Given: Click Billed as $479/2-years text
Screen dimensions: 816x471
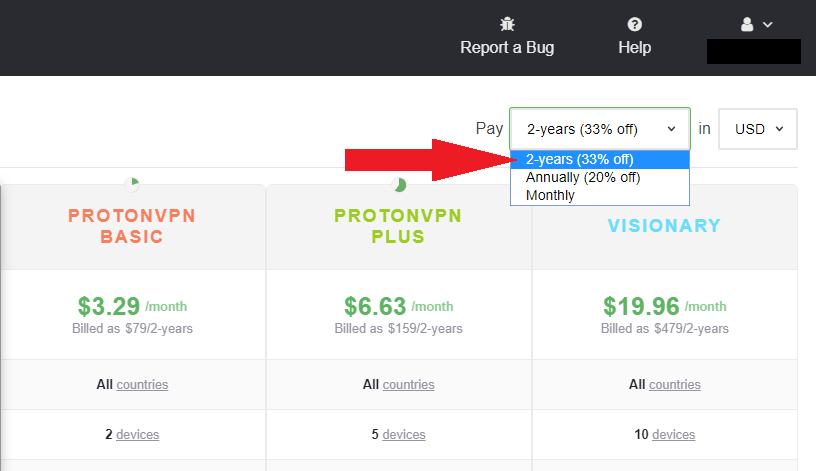Looking at the screenshot, I should point(665,328).
